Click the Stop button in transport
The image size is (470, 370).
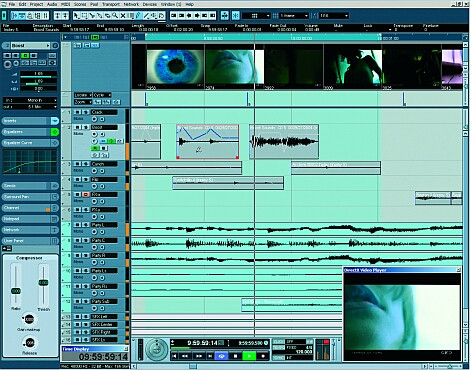coord(235,356)
